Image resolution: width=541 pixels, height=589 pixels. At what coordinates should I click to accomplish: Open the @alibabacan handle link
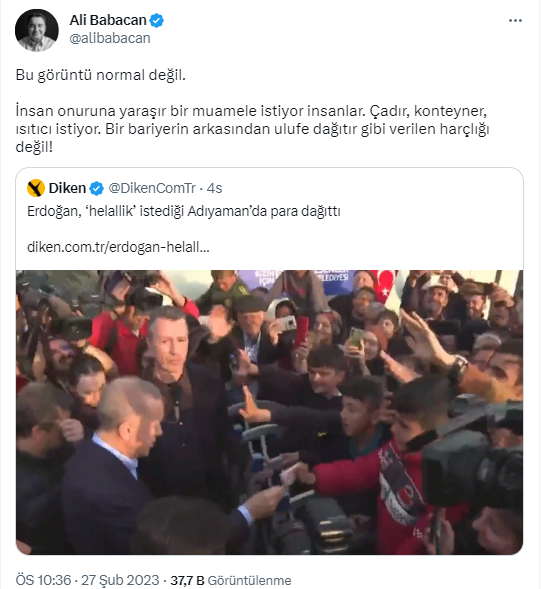tap(110, 38)
